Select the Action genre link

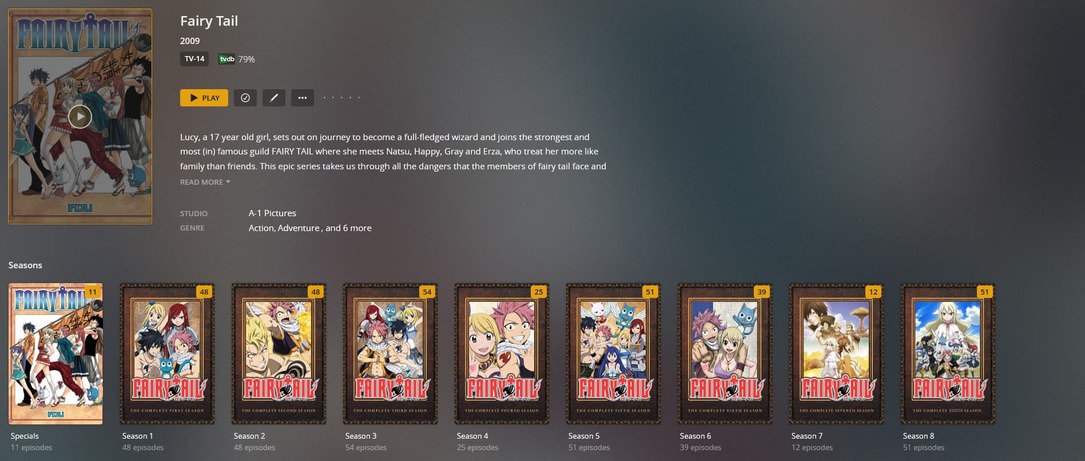(x=262, y=228)
